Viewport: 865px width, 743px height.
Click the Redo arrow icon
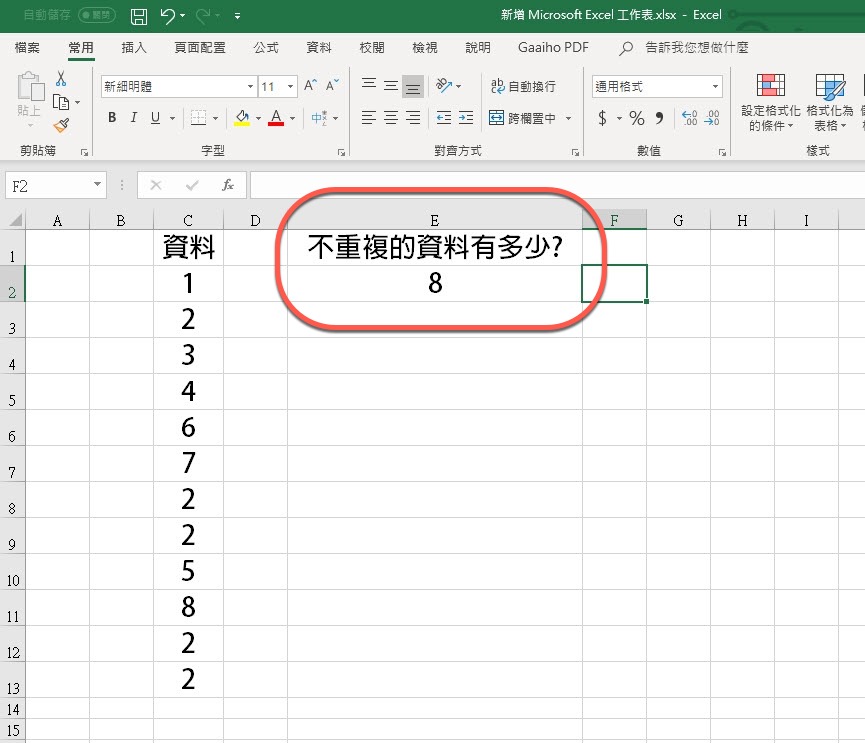[x=202, y=16]
